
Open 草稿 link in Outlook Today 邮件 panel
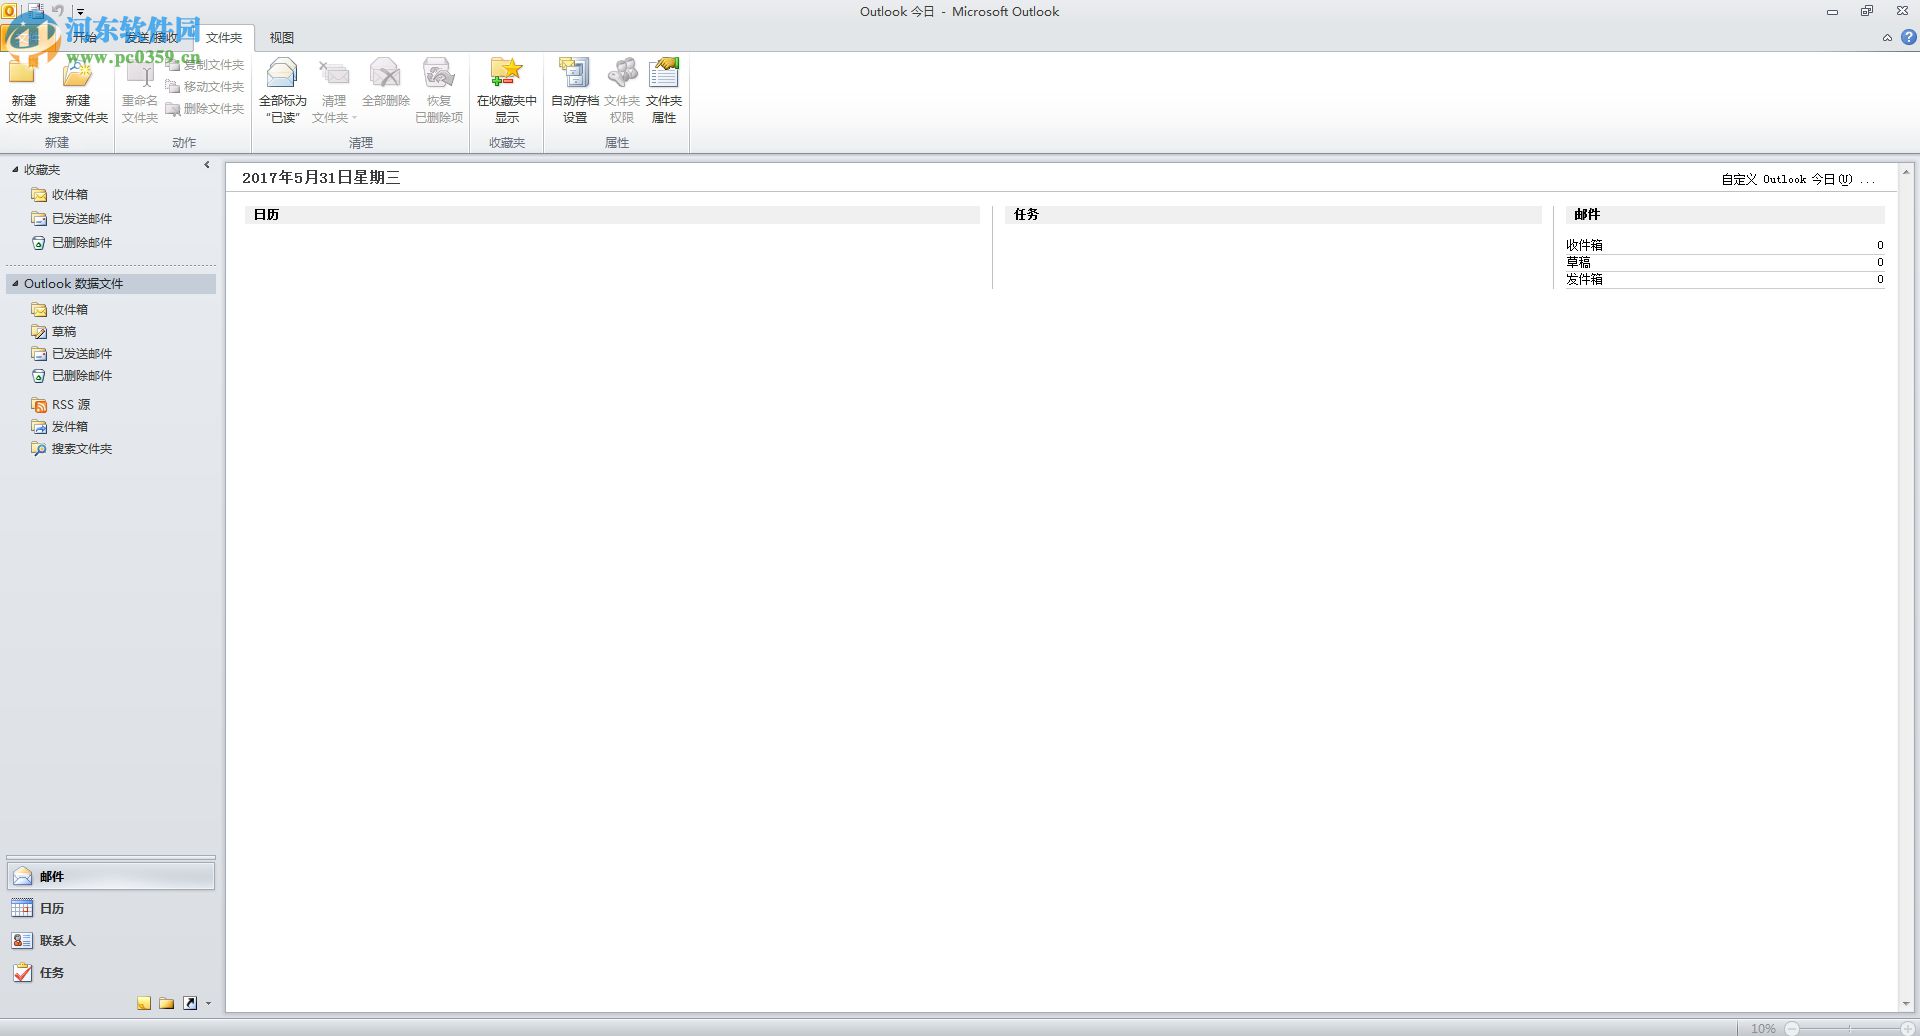tap(1578, 262)
